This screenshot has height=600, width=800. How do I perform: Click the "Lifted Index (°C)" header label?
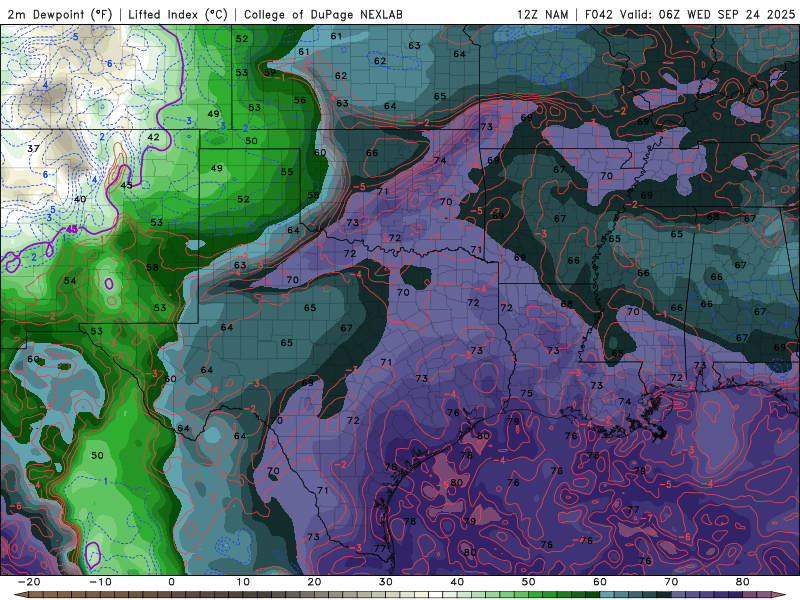(x=178, y=15)
